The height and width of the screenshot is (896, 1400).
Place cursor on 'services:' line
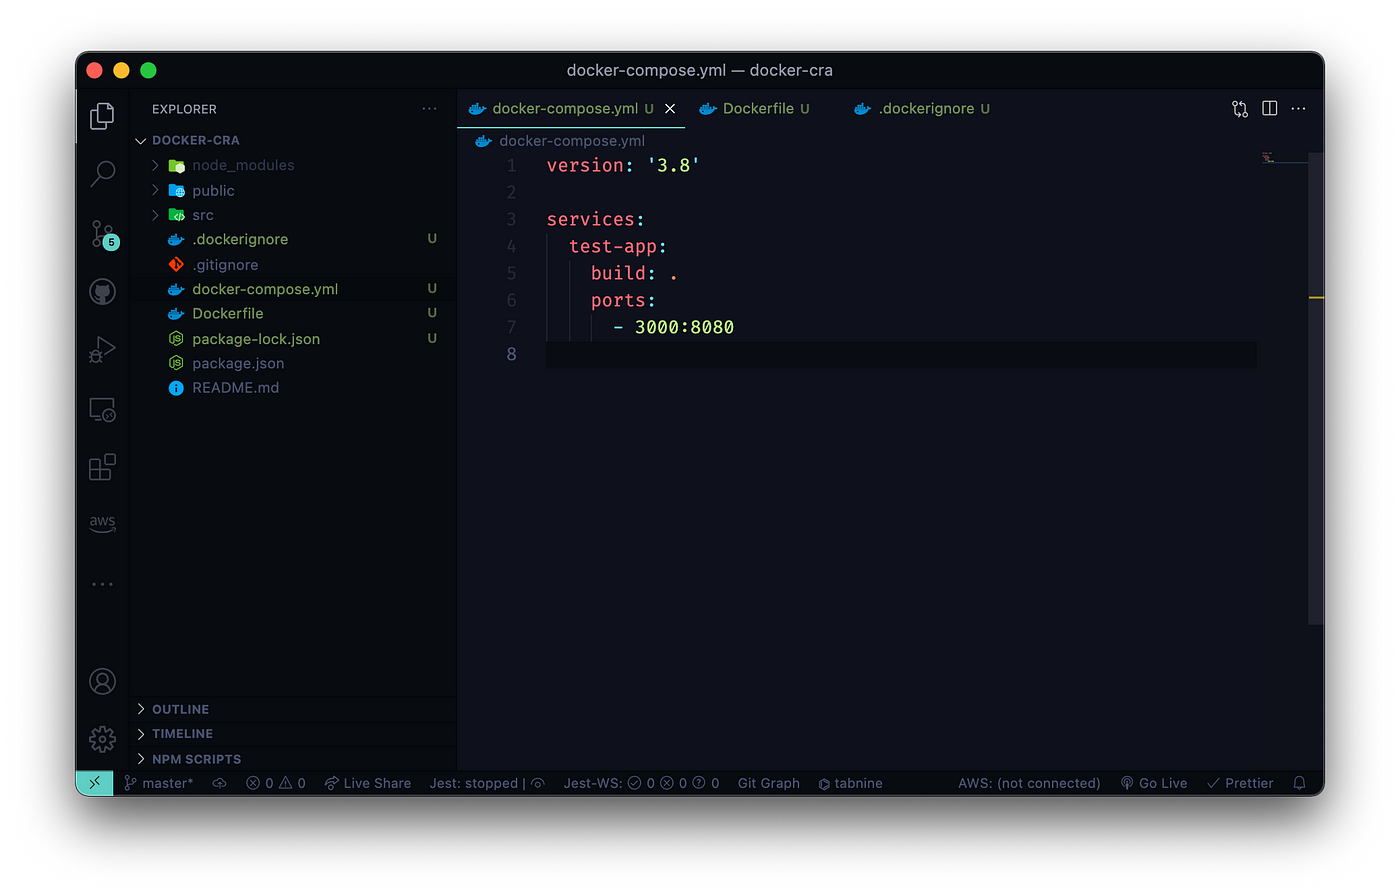pos(596,220)
